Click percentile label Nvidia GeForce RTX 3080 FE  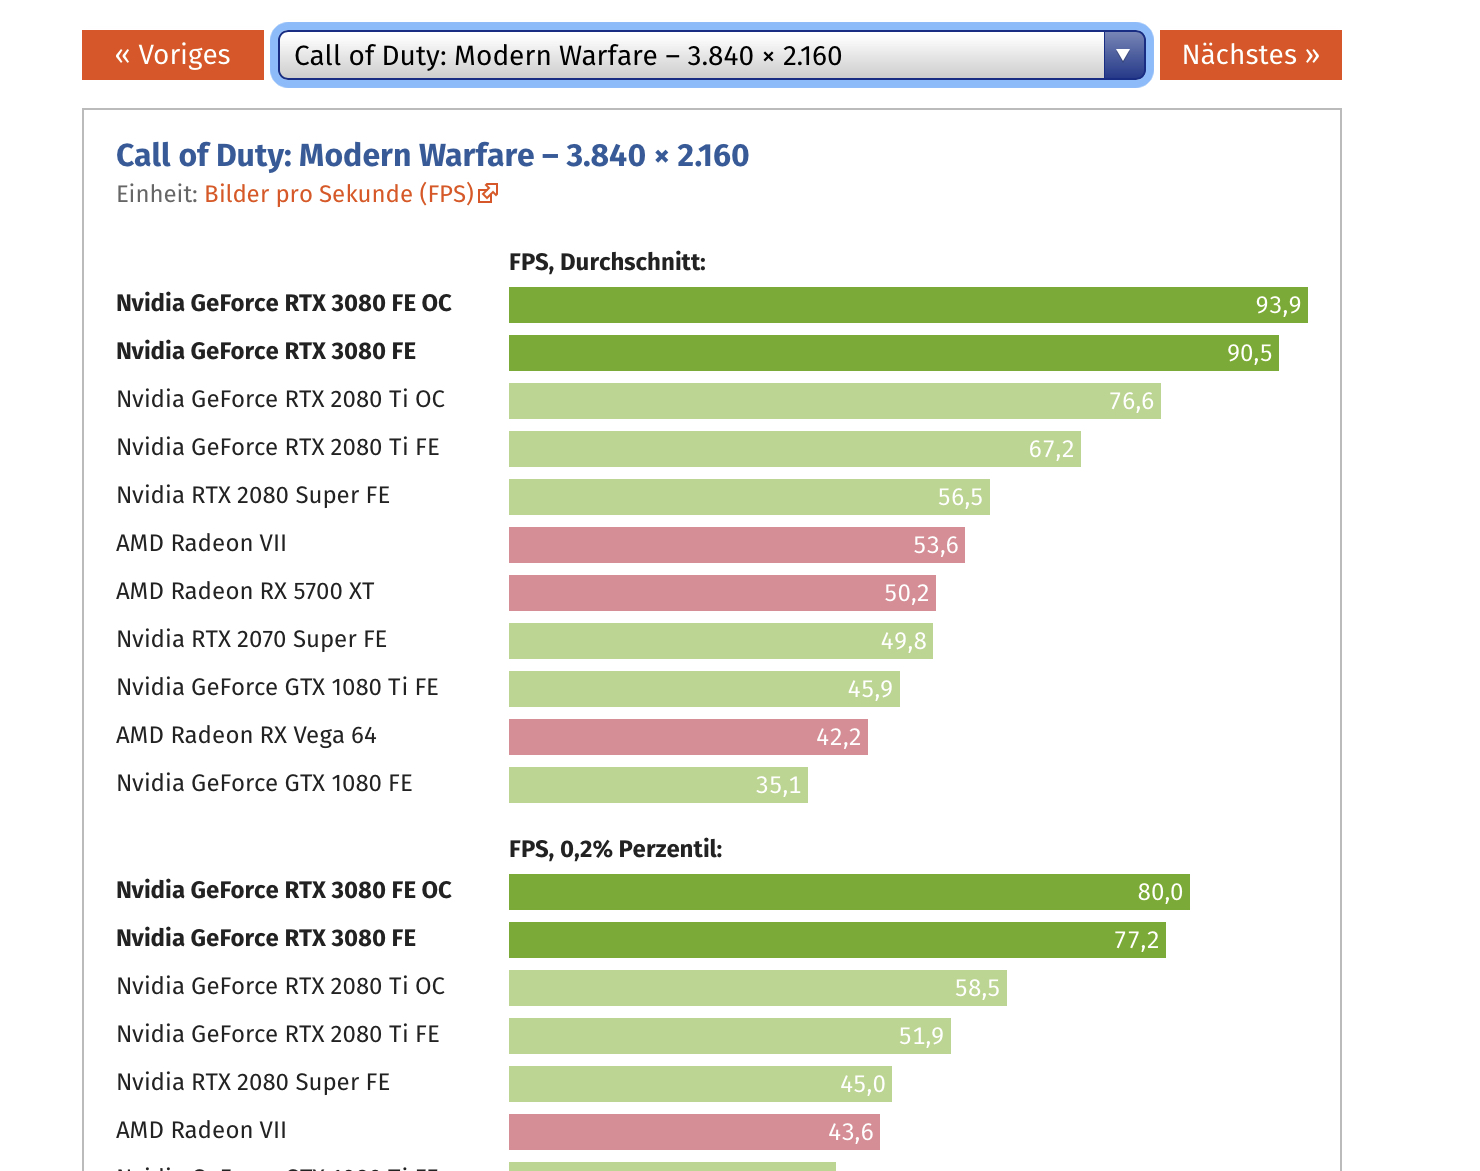[266, 939]
